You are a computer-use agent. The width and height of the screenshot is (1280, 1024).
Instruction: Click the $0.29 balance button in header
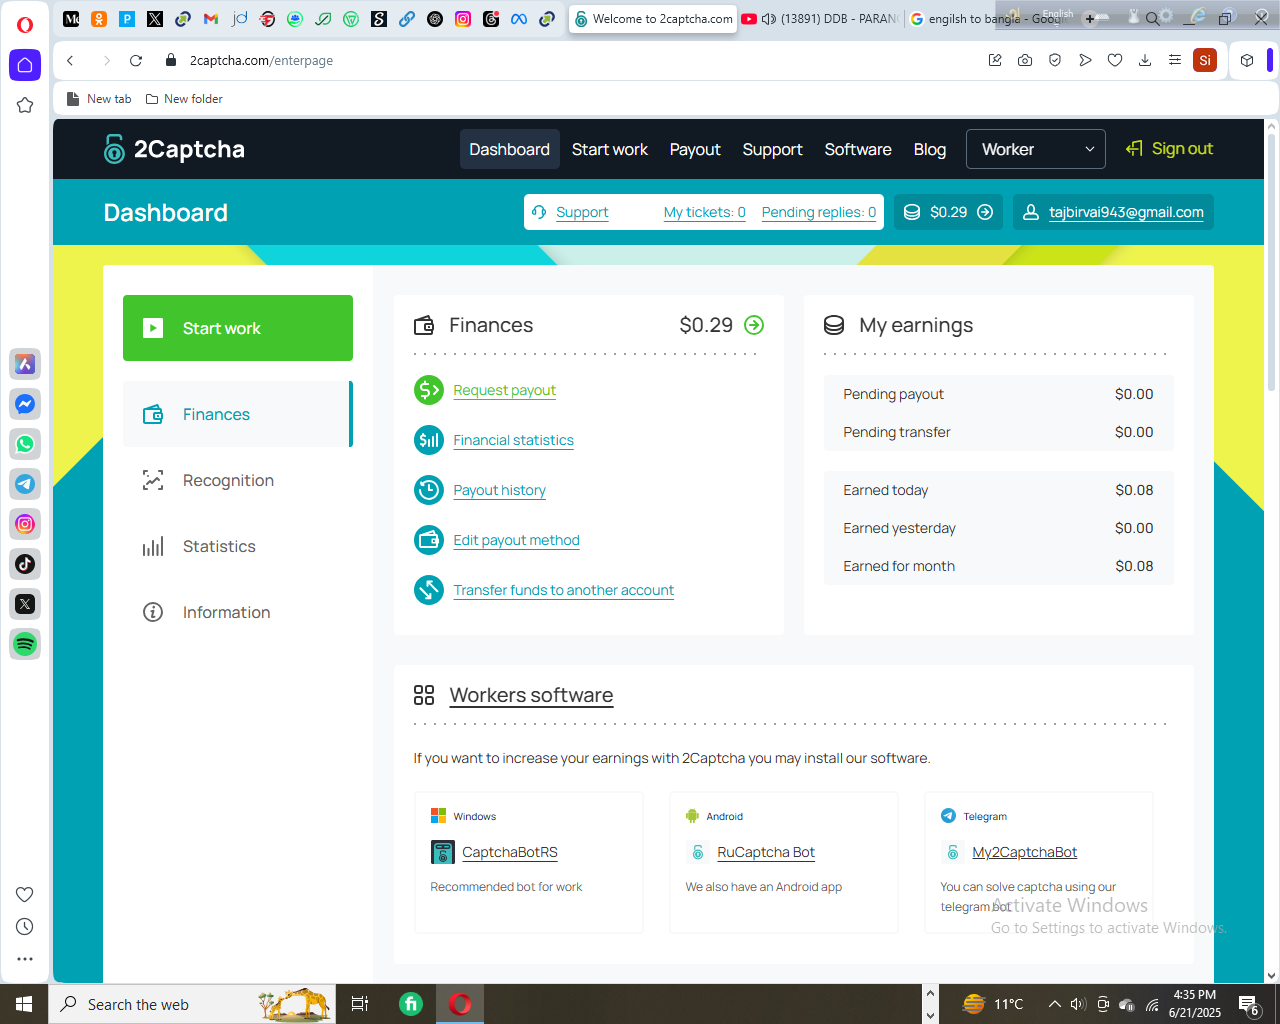948,212
